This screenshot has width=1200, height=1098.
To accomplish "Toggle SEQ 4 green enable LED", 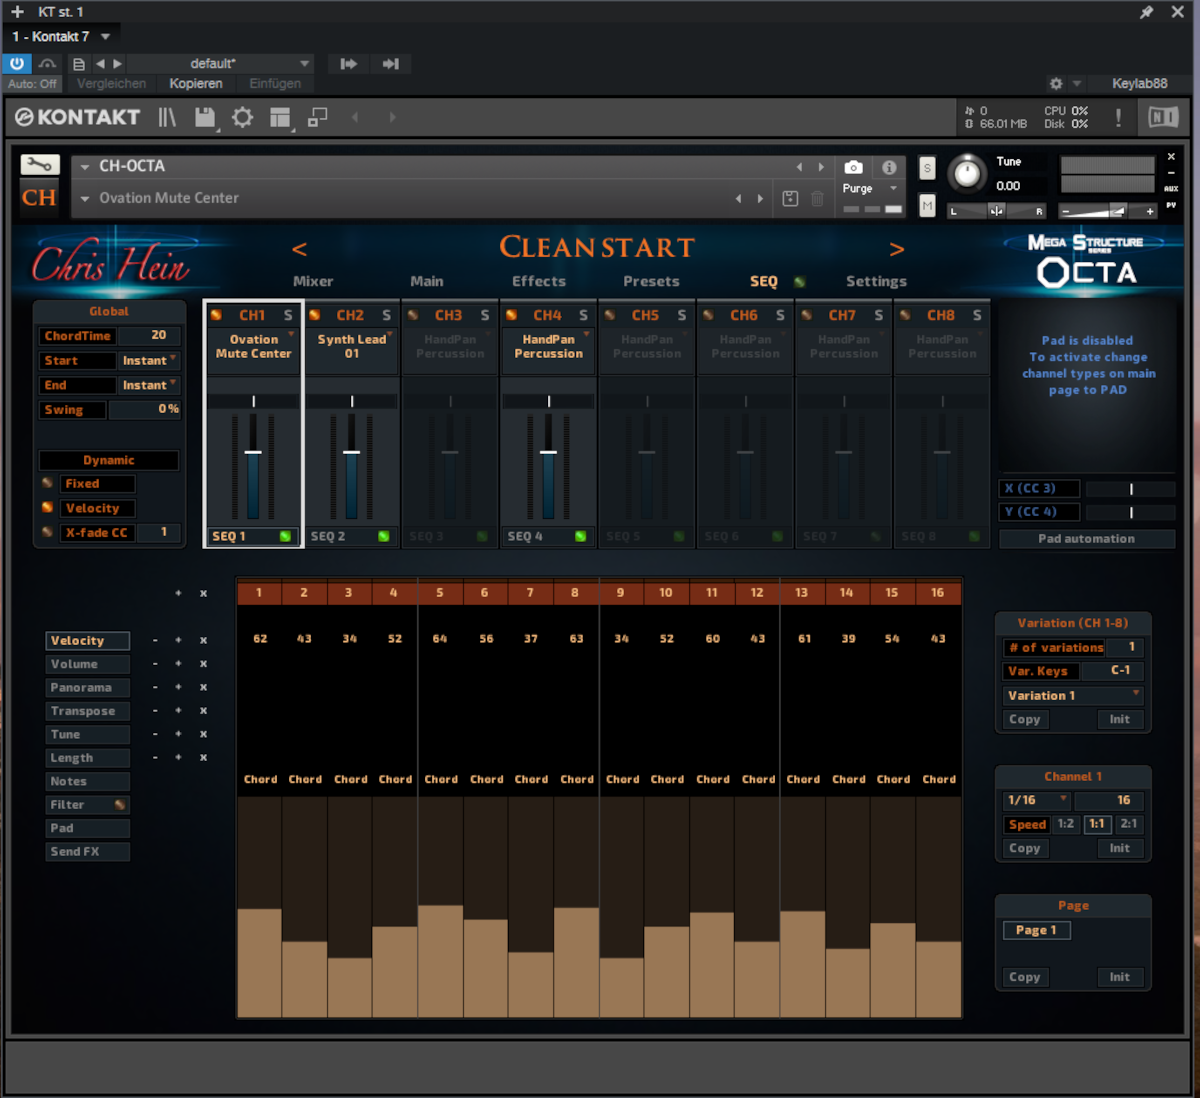I will pyautogui.click(x=580, y=537).
